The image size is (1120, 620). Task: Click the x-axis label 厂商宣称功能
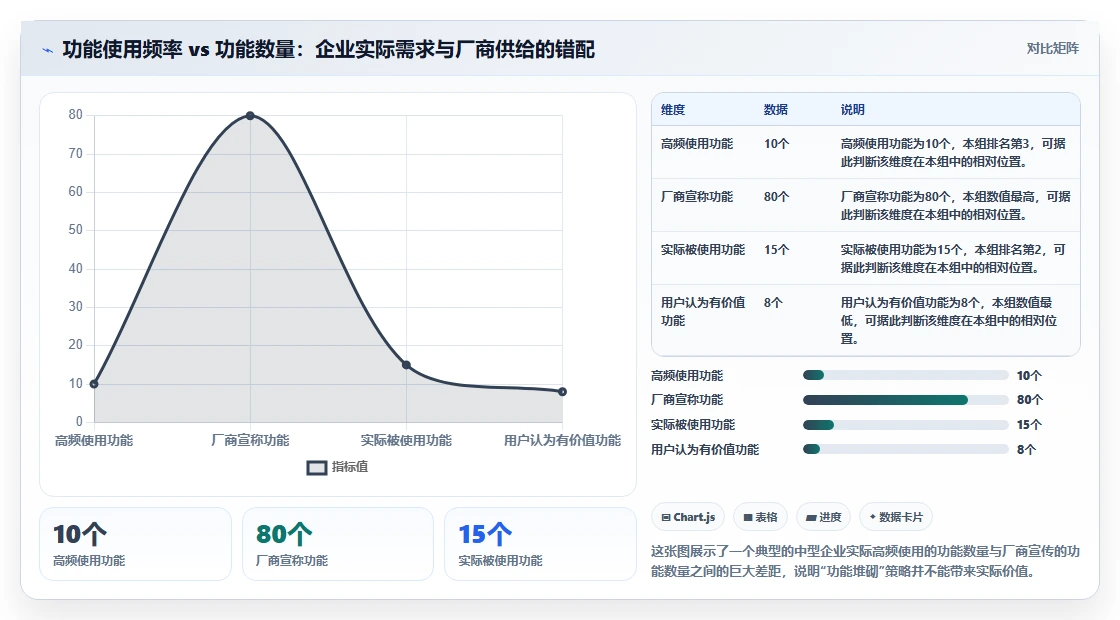pyautogui.click(x=250, y=441)
